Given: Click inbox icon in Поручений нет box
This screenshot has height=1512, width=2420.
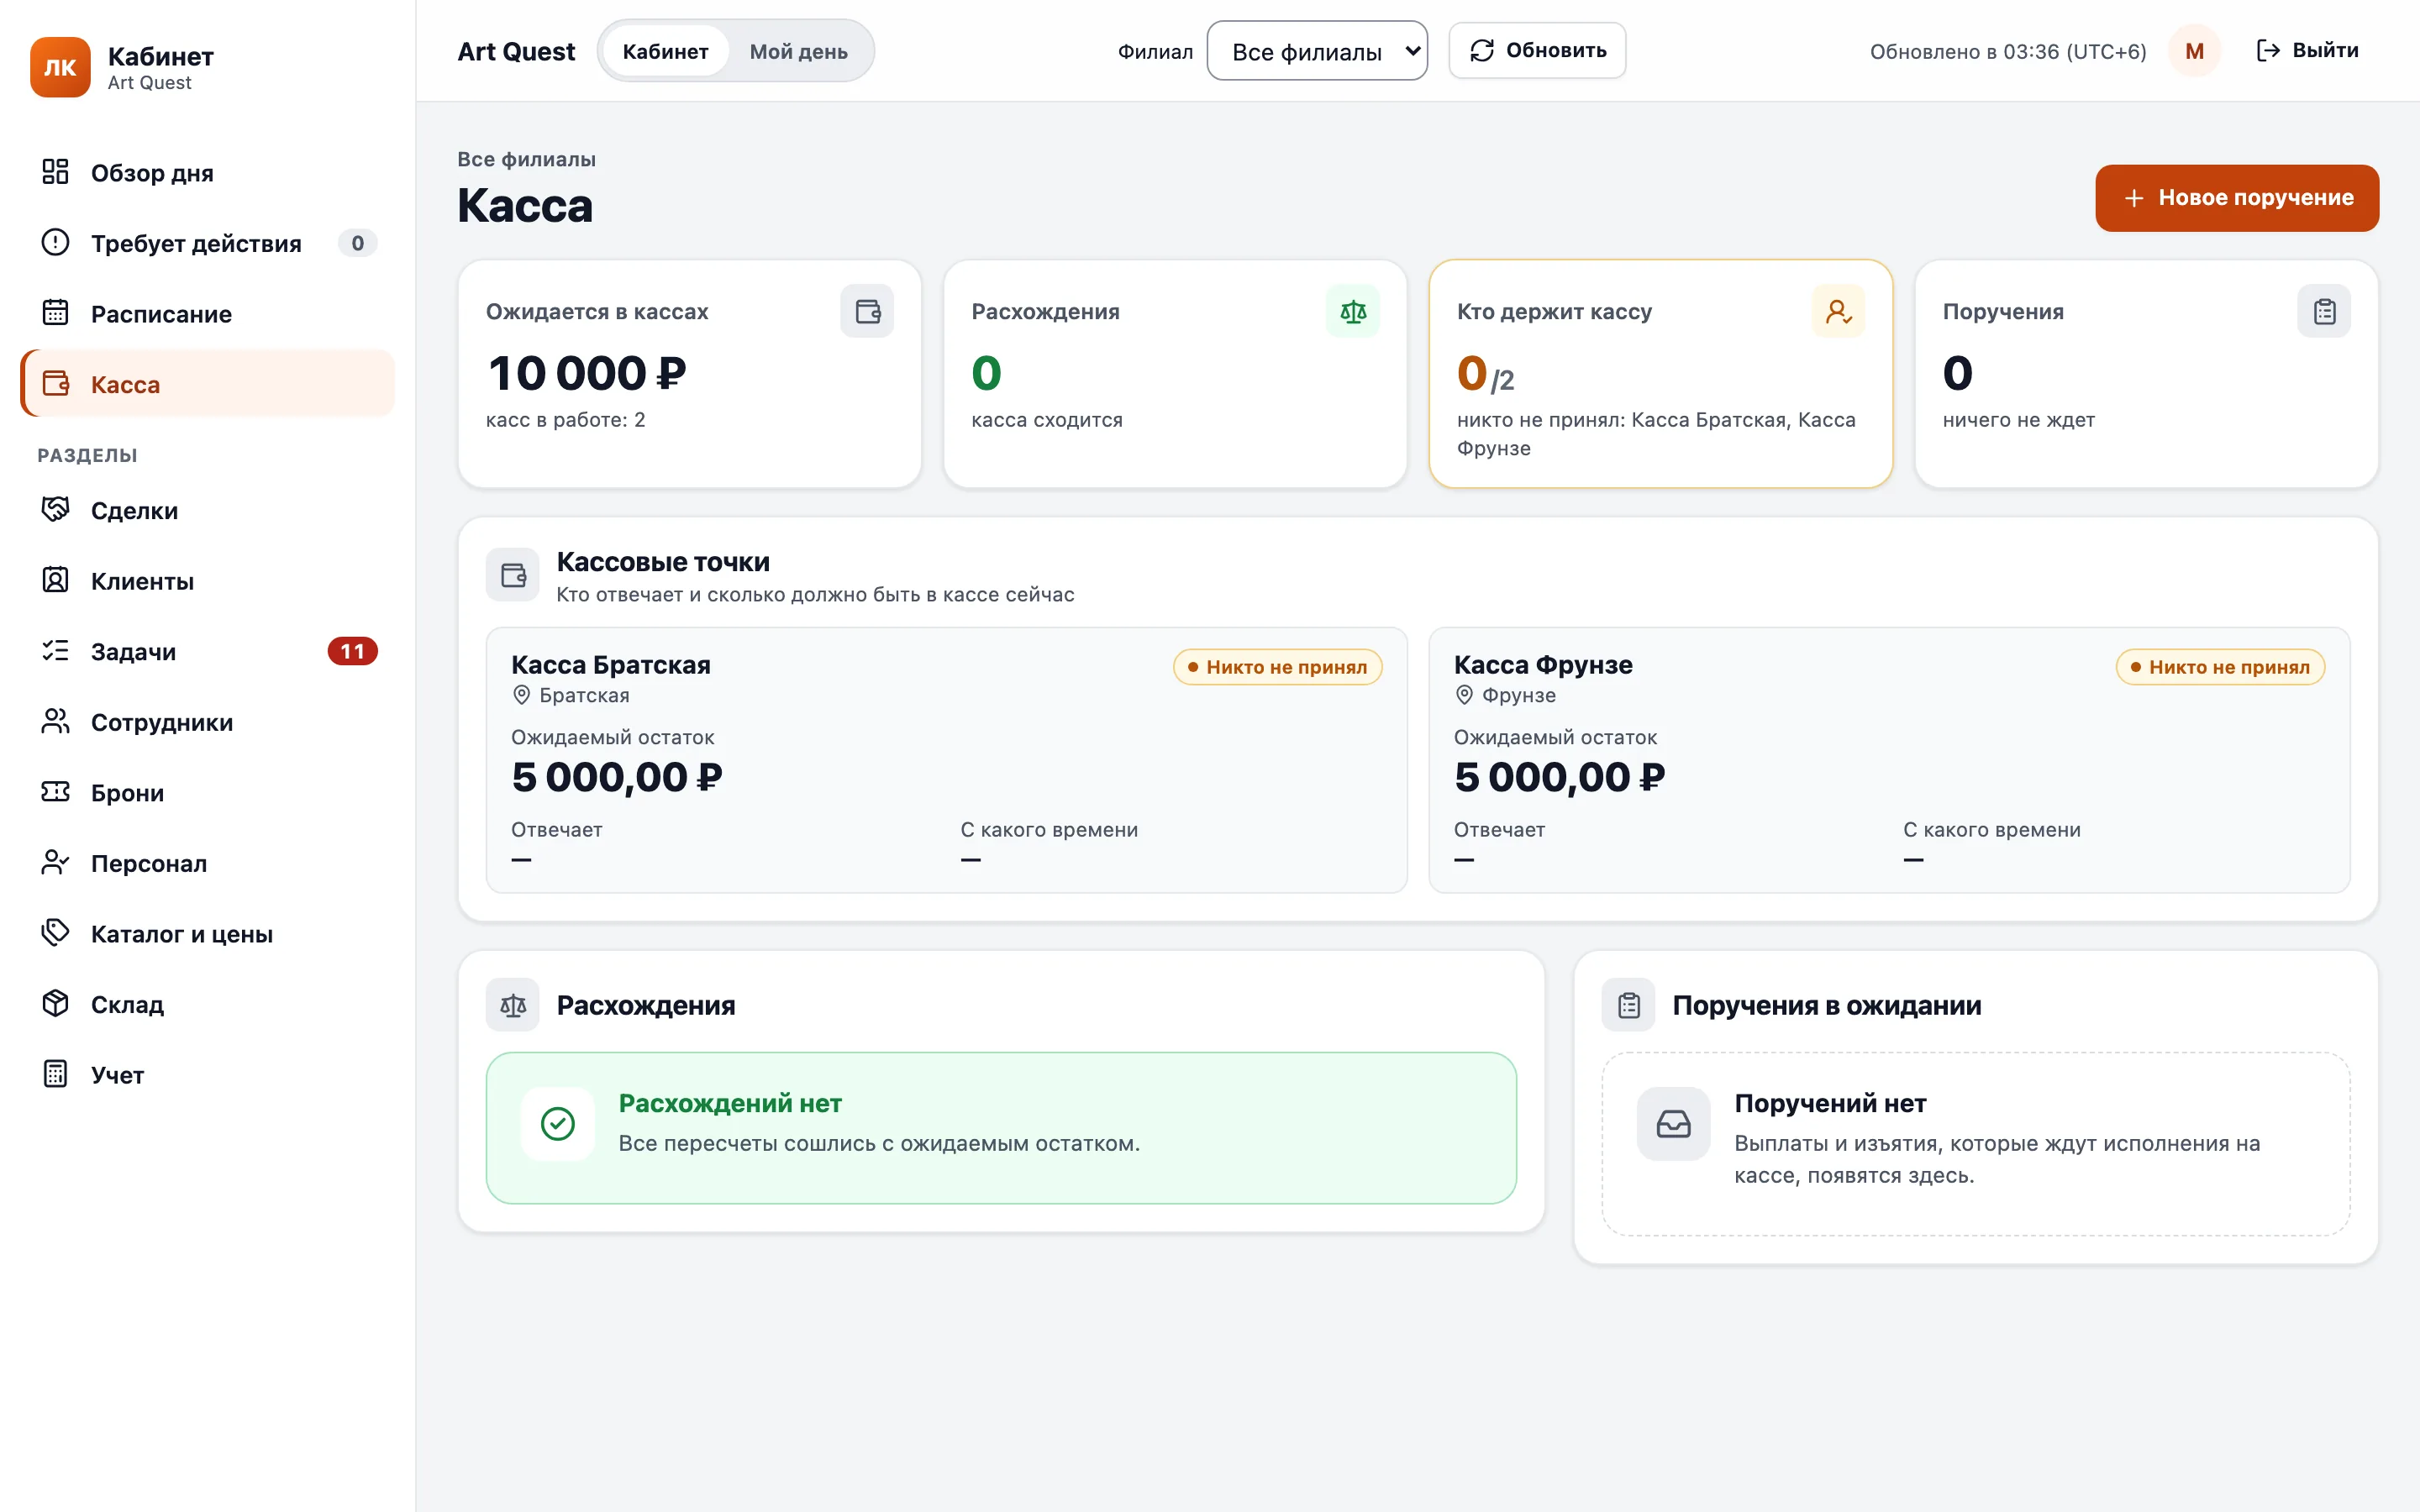Looking at the screenshot, I should tap(1673, 1124).
